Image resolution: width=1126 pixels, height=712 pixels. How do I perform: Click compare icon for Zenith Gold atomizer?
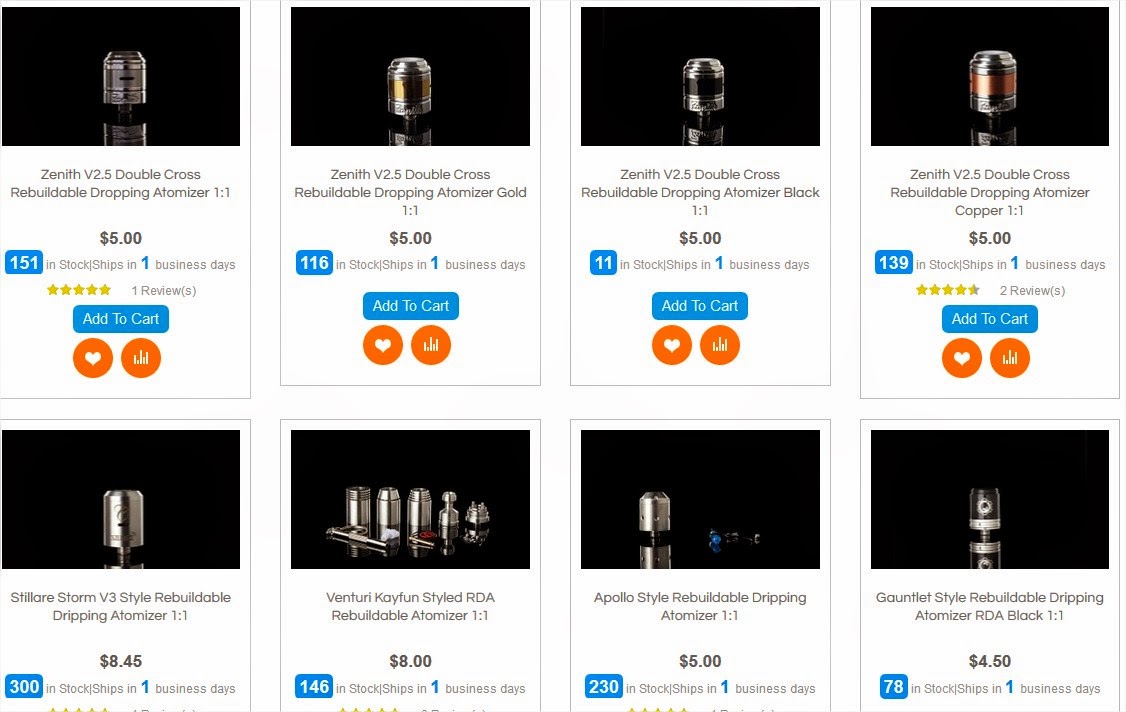[x=431, y=345]
